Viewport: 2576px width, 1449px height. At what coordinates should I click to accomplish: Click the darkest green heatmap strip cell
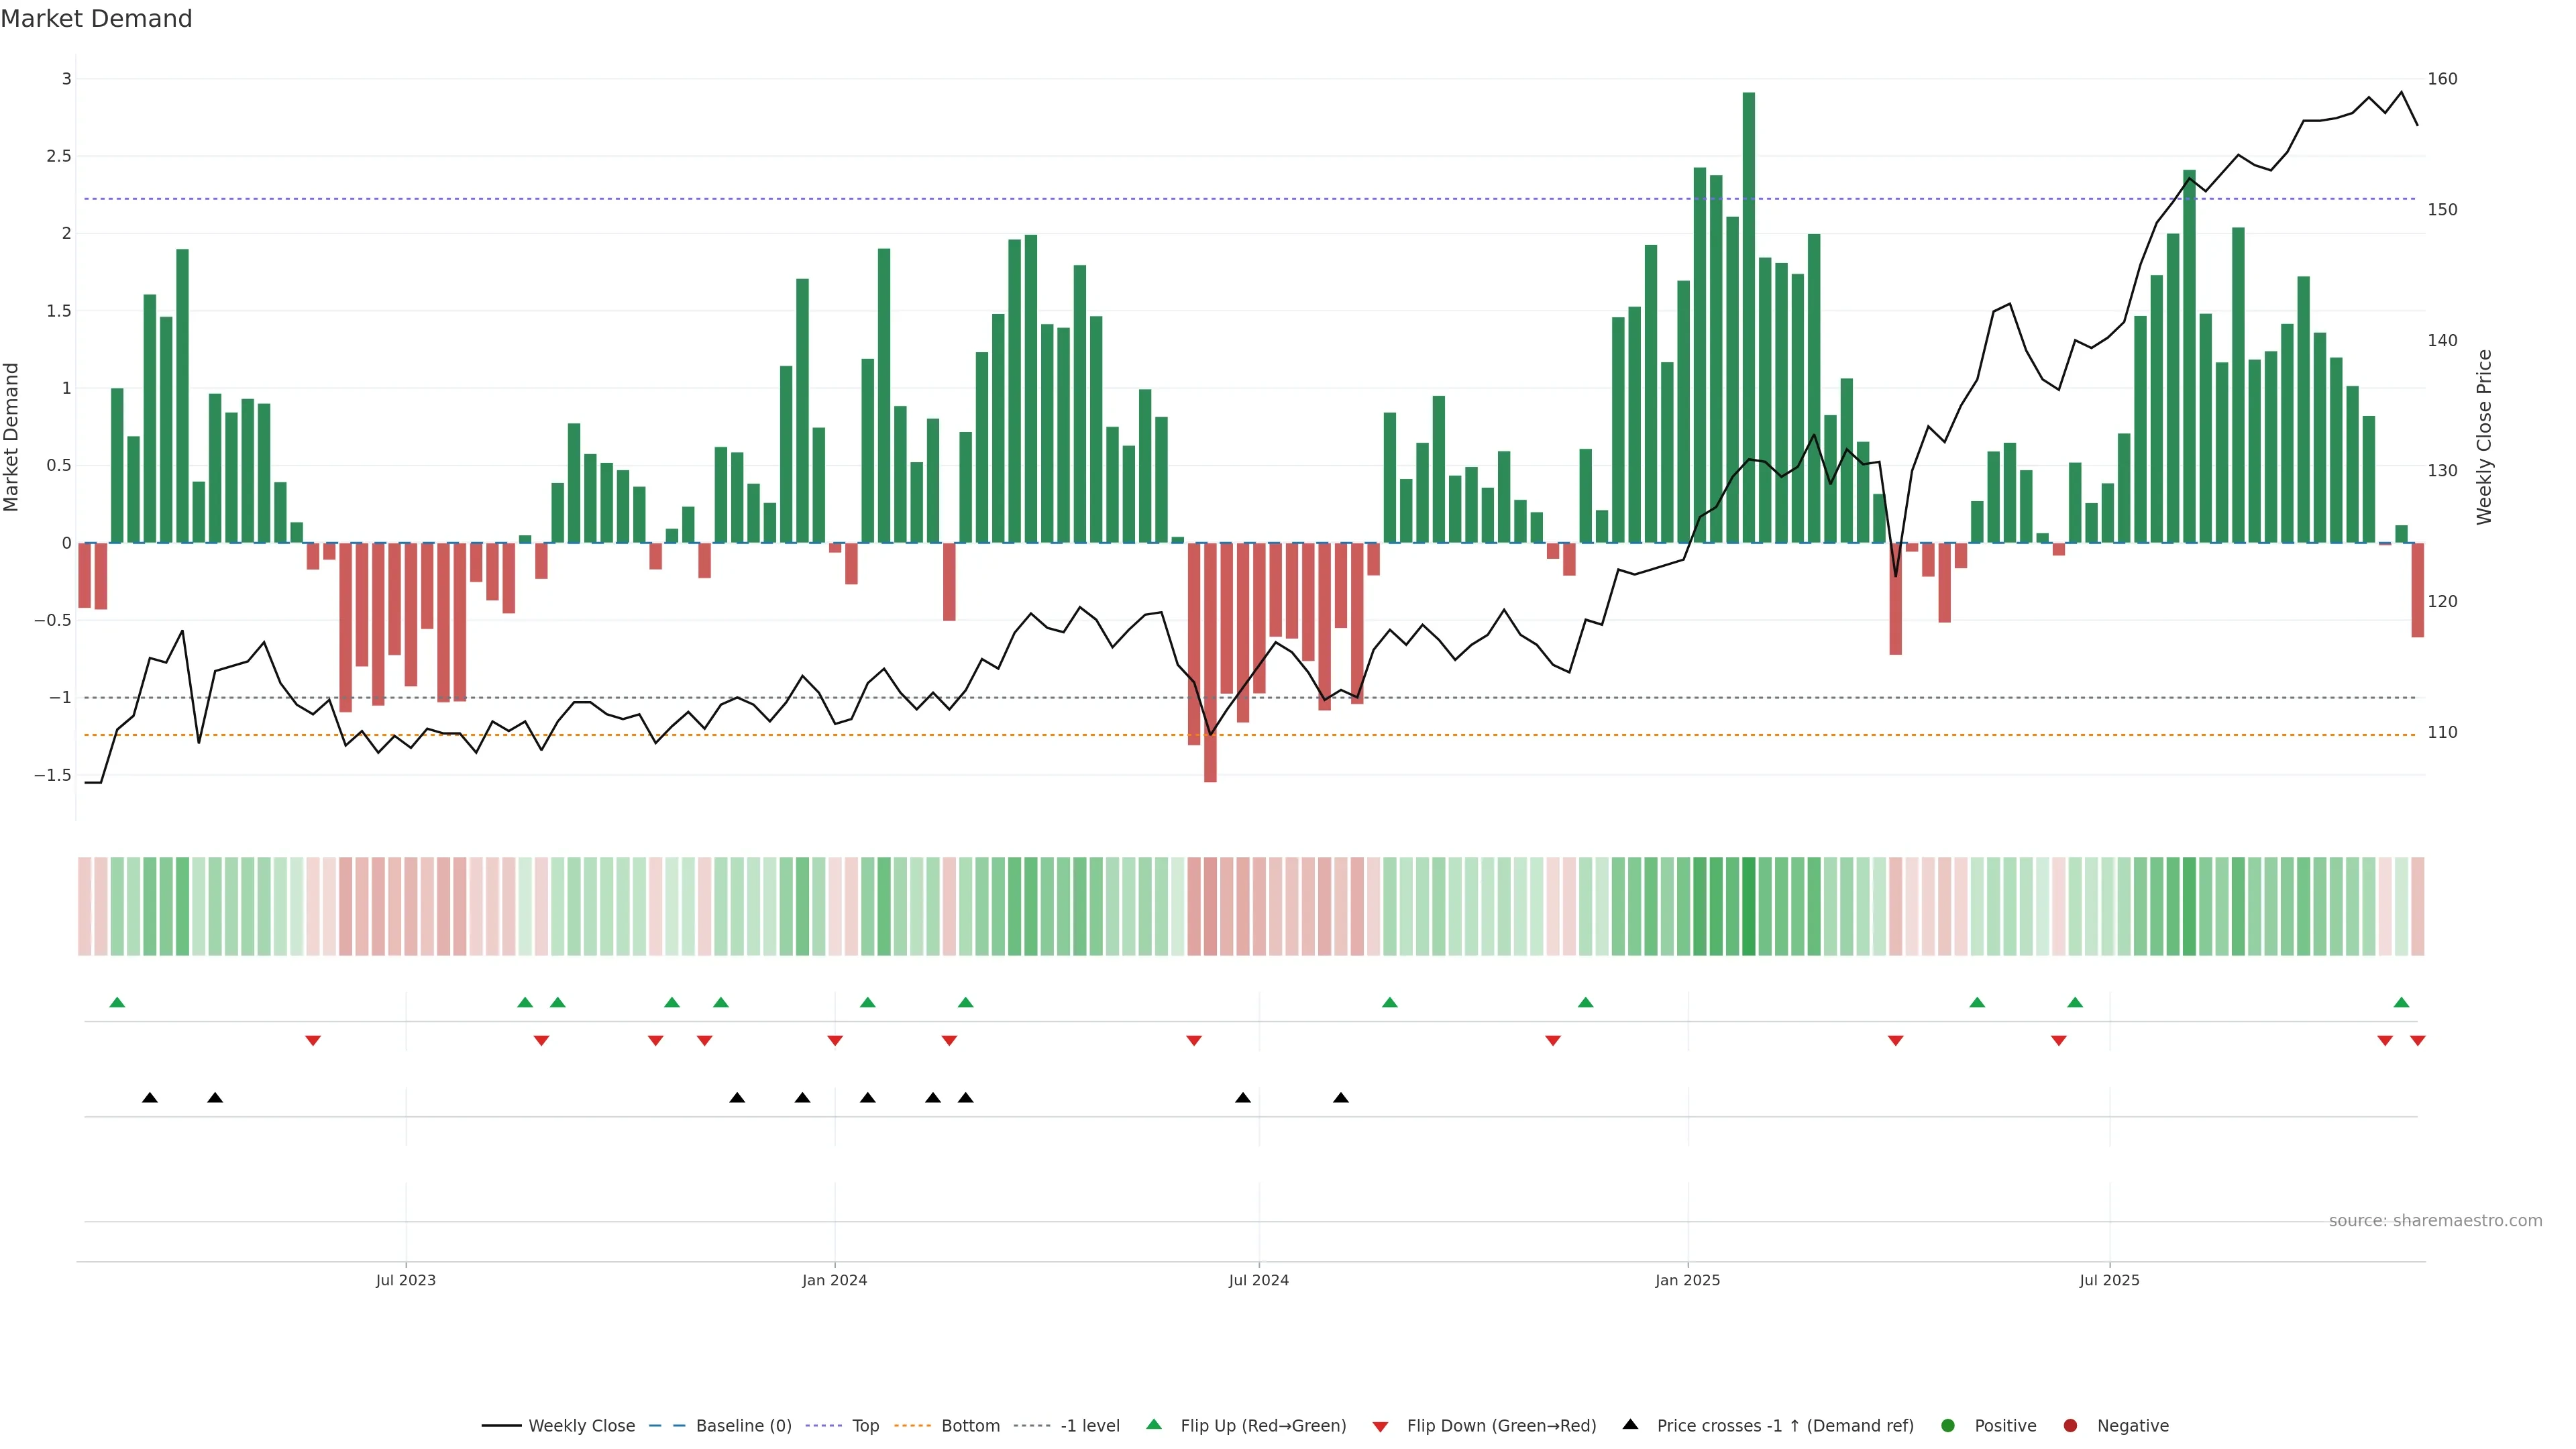1748,906
